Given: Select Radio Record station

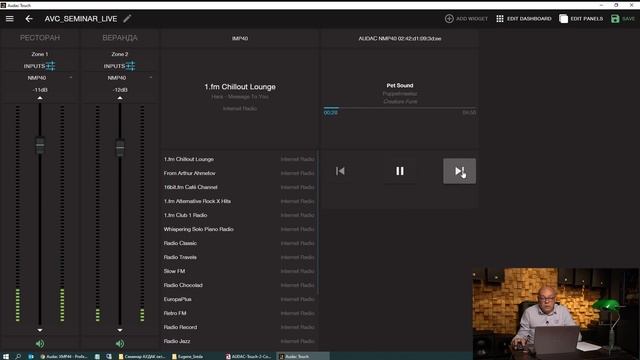Looking at the screenshot, I should 239,327.
